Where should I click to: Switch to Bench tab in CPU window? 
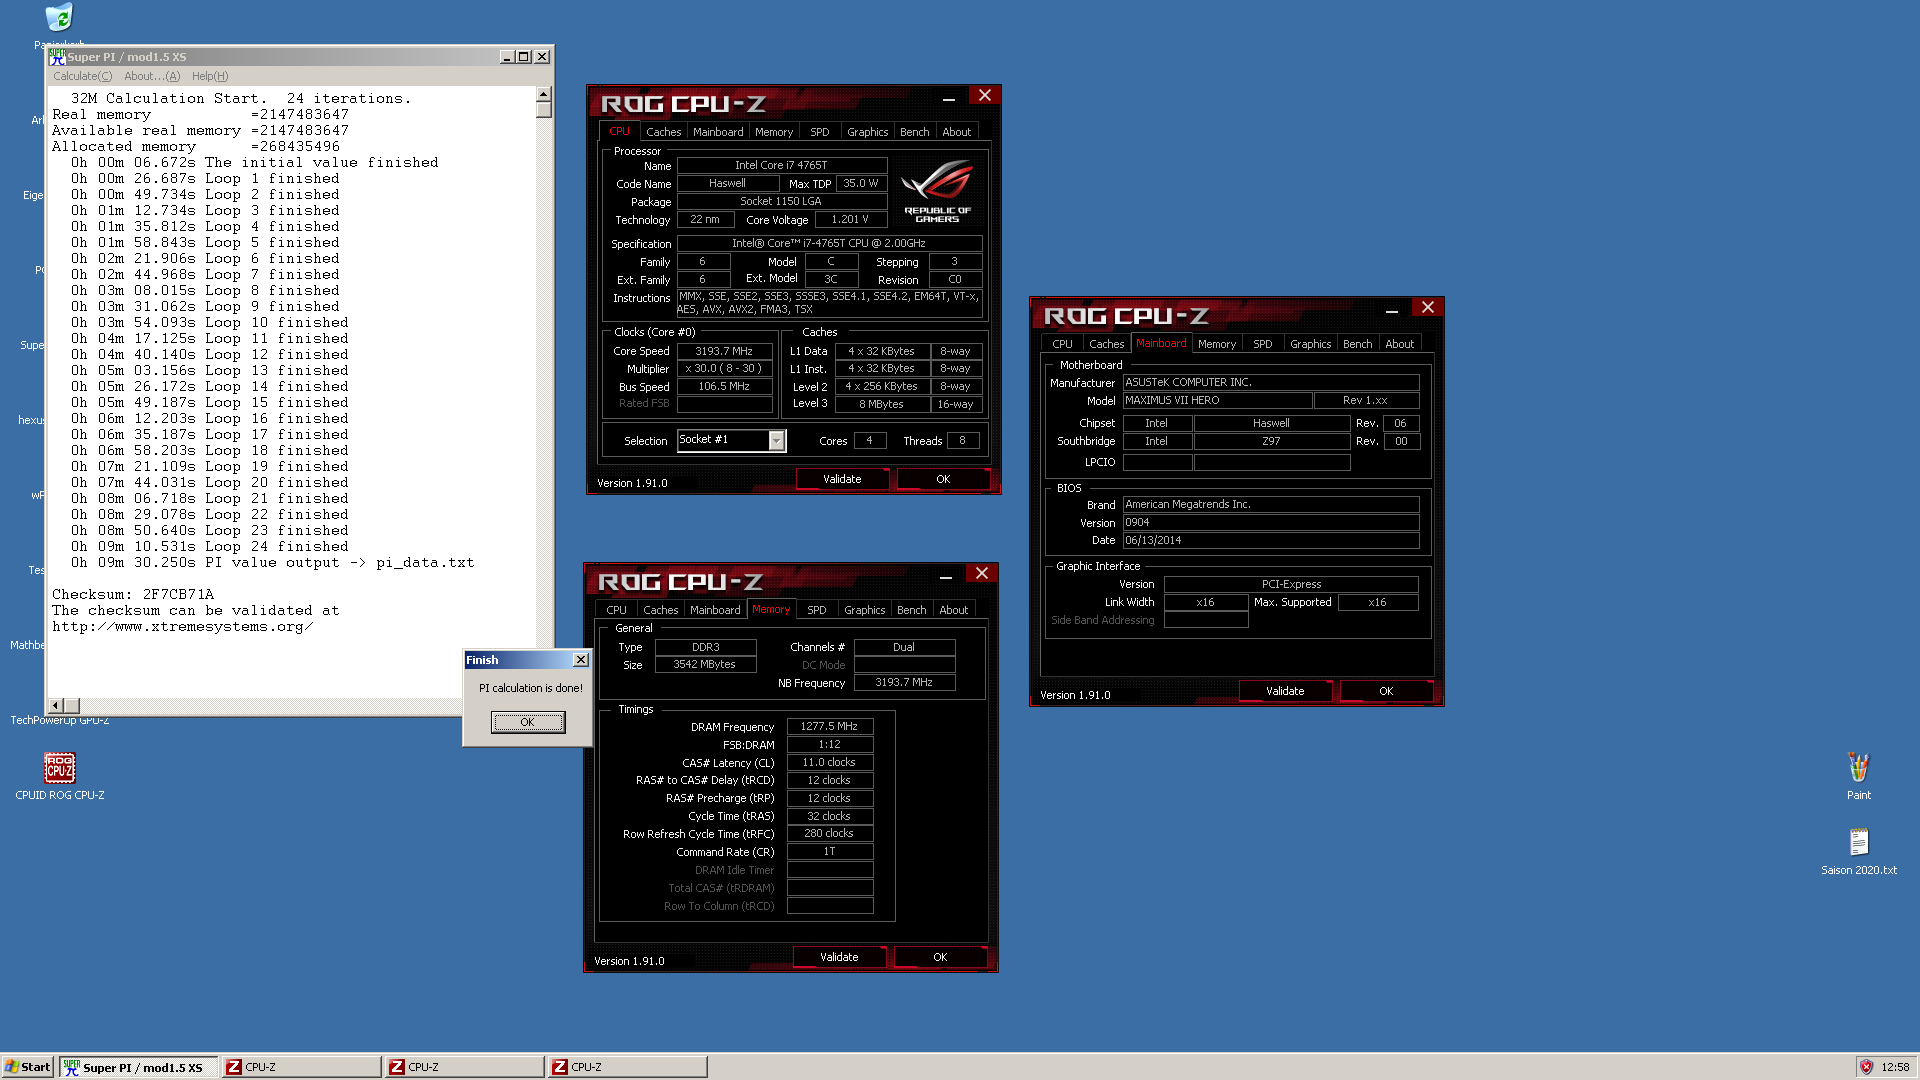914,132
